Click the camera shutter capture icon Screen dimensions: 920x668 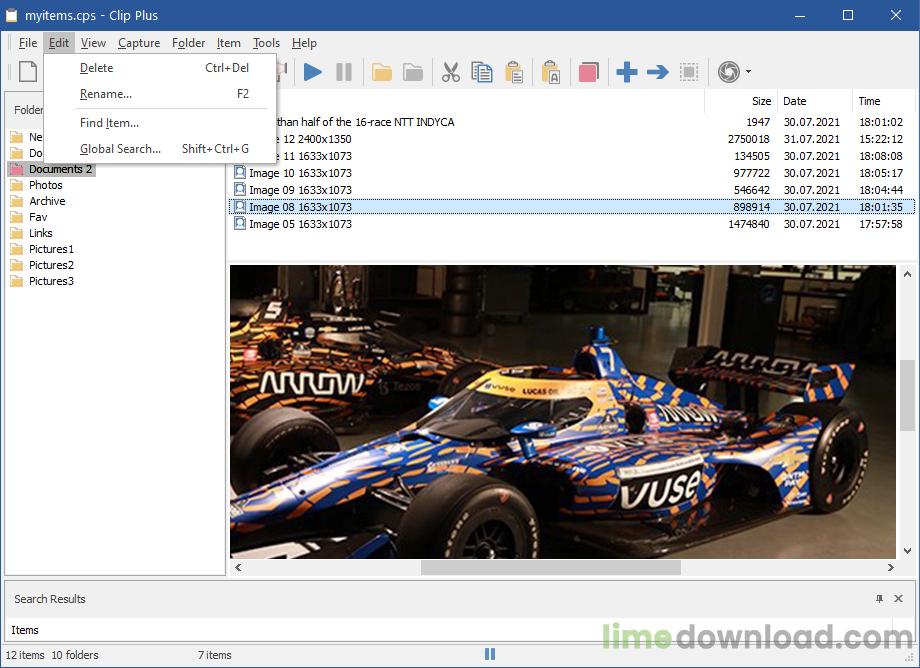pyautogui.click(x=729, y=72)
